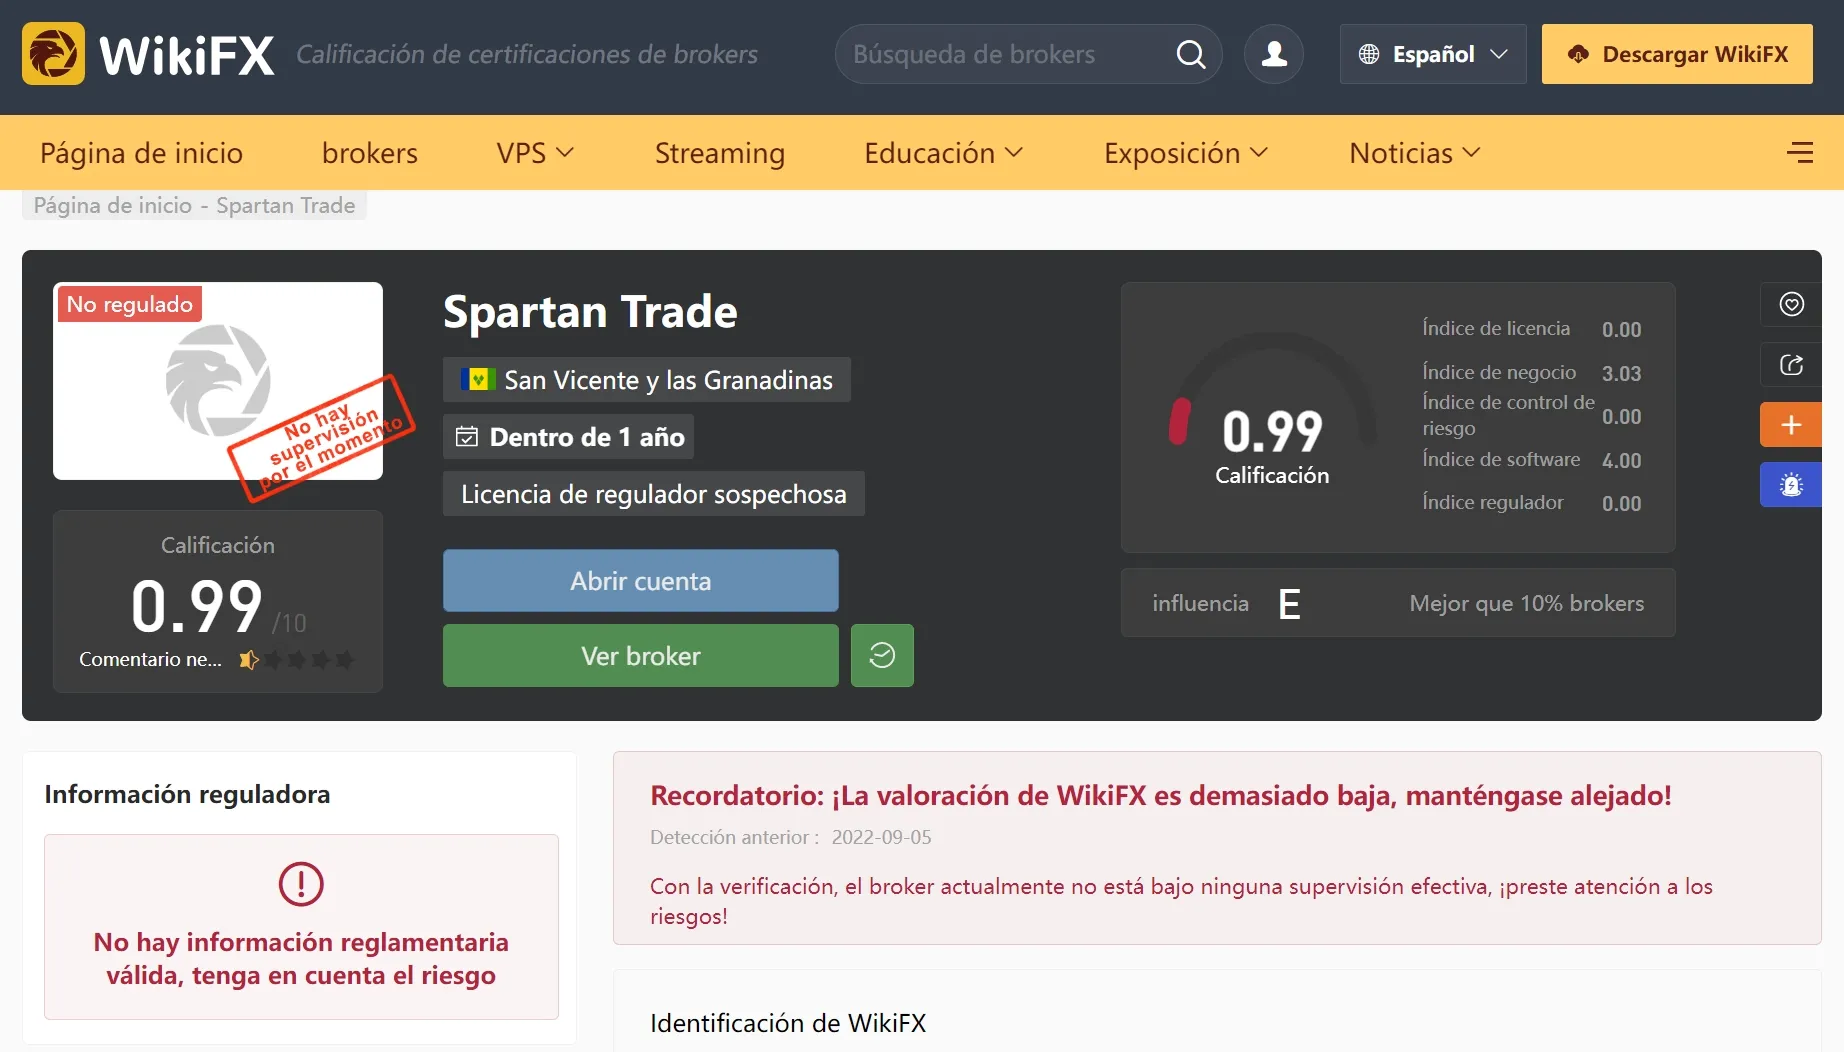Click the Índice regulador row
Image resolution: width=1844 pixels, height=1052 pixels.
(1532, 503)
